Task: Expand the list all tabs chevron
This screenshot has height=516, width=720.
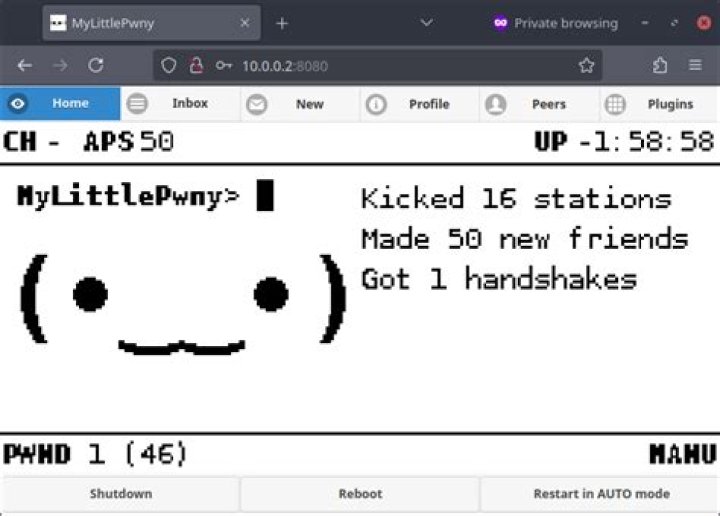Action: coord(426,22)
